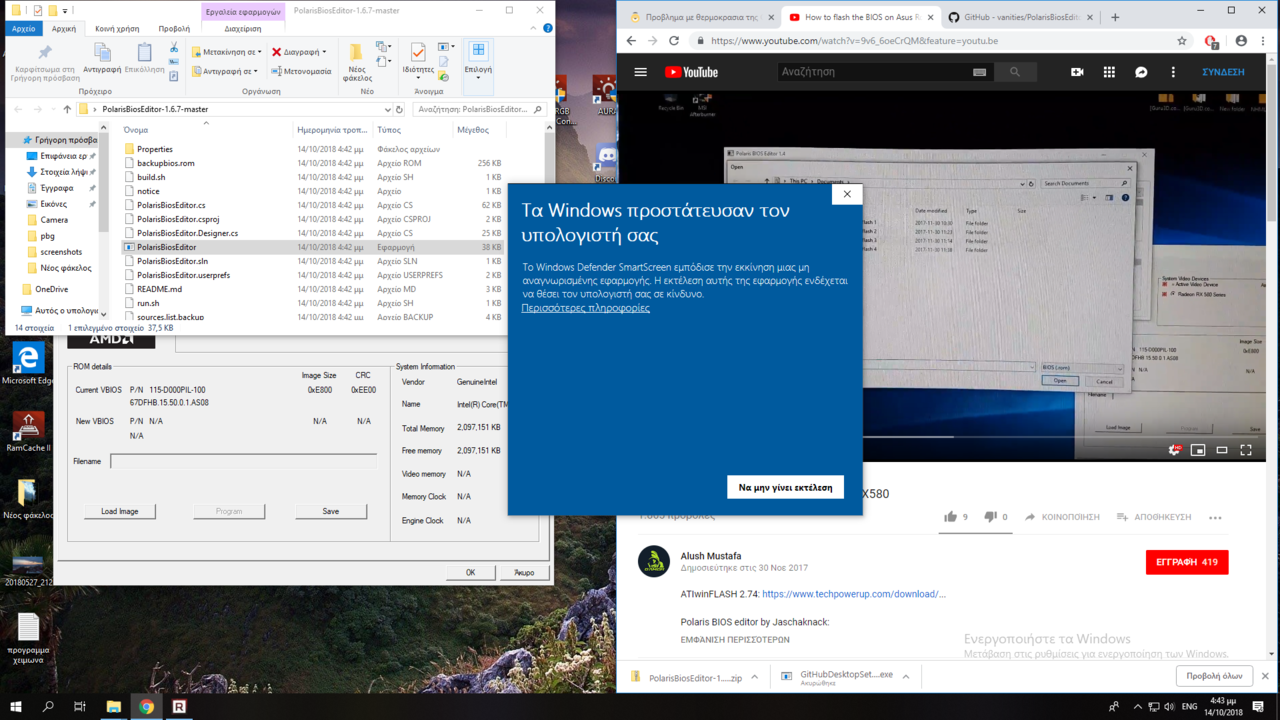Open the YouTube hamburger guide menu
This screenshot has height=720, width=1280.
[x=641, y=72]
